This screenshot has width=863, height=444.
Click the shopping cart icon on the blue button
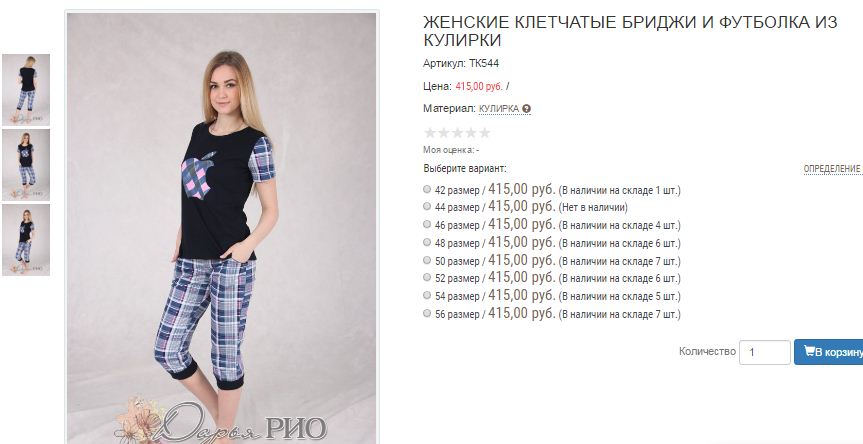pyautogui.click(x=809, y=351)
